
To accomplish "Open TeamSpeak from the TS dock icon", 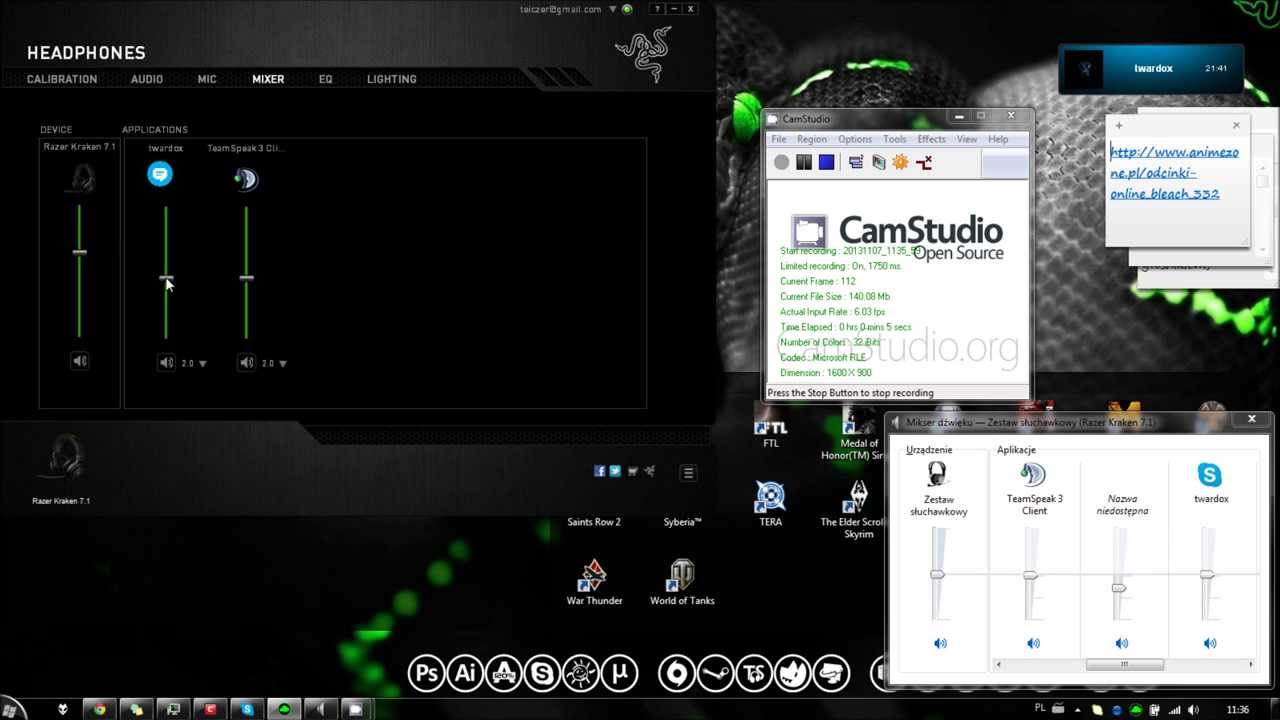I will click(753, 673).
